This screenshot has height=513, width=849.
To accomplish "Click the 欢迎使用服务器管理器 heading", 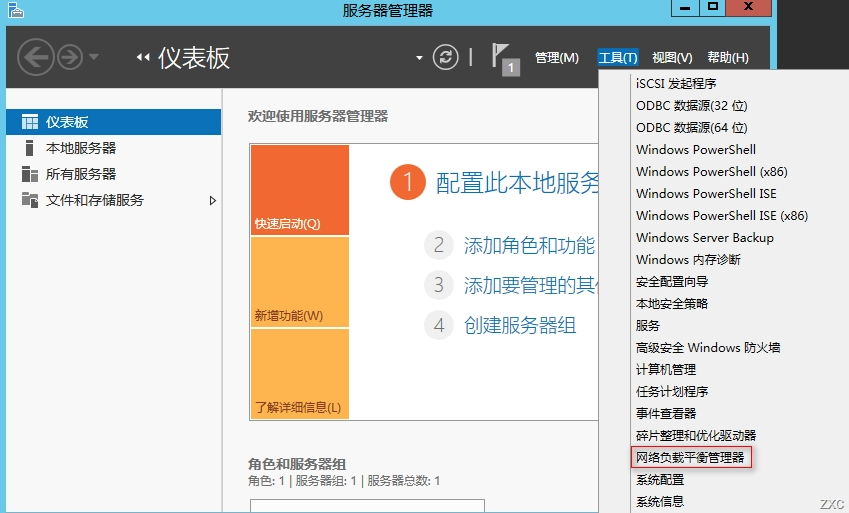I will tap(318, 116).
